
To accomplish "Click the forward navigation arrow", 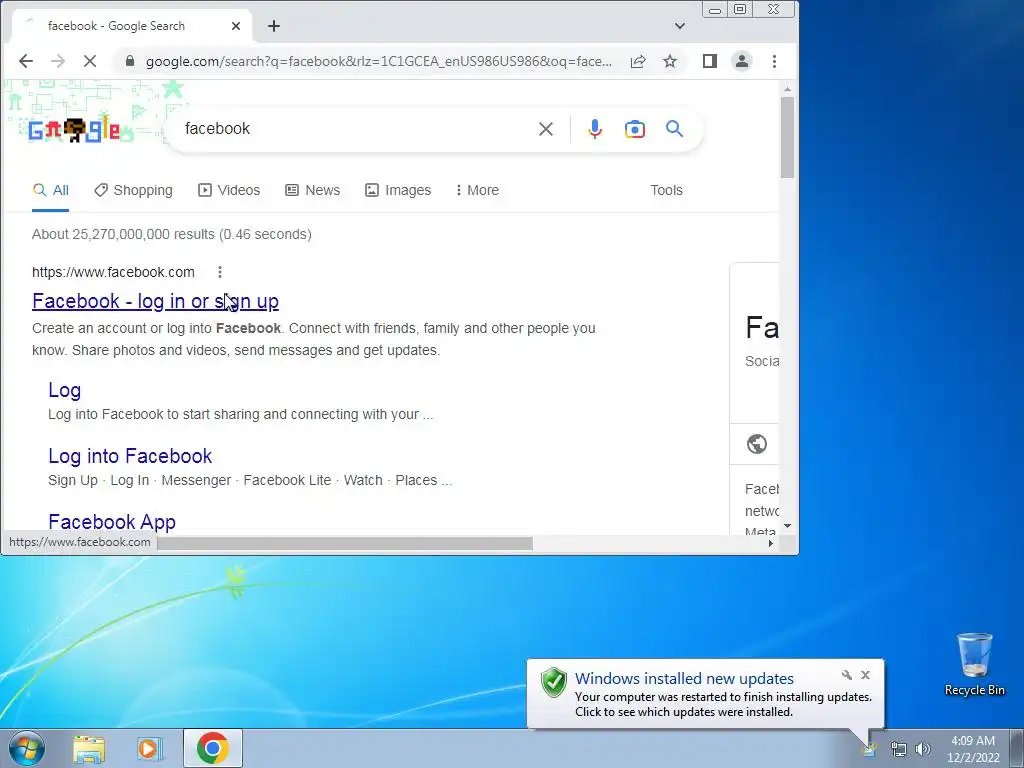I will (58, 61).
